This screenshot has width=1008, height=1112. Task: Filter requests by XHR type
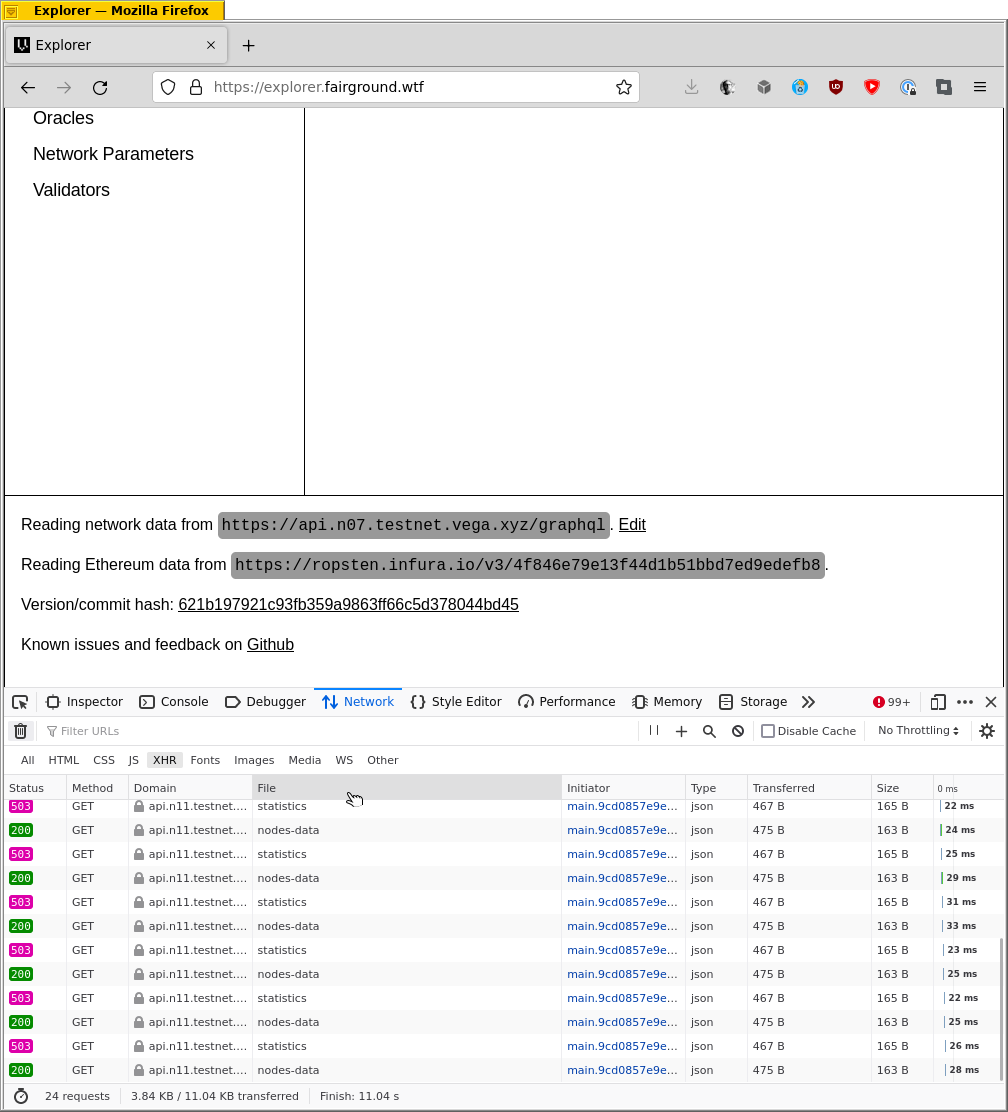point(164,760)
